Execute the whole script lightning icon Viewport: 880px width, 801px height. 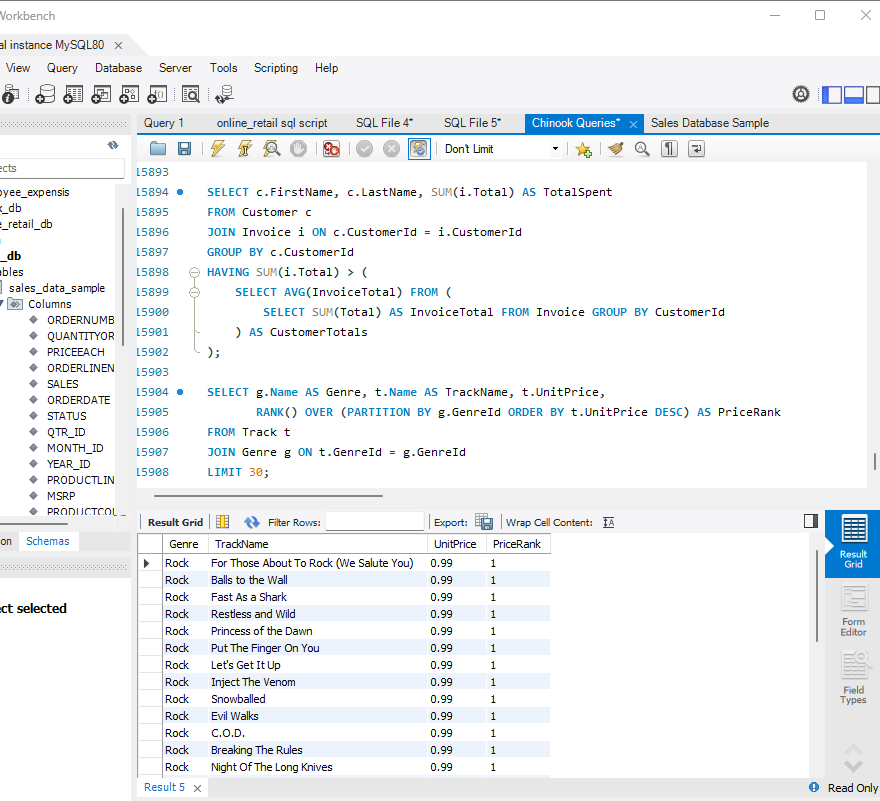(218, 149)
